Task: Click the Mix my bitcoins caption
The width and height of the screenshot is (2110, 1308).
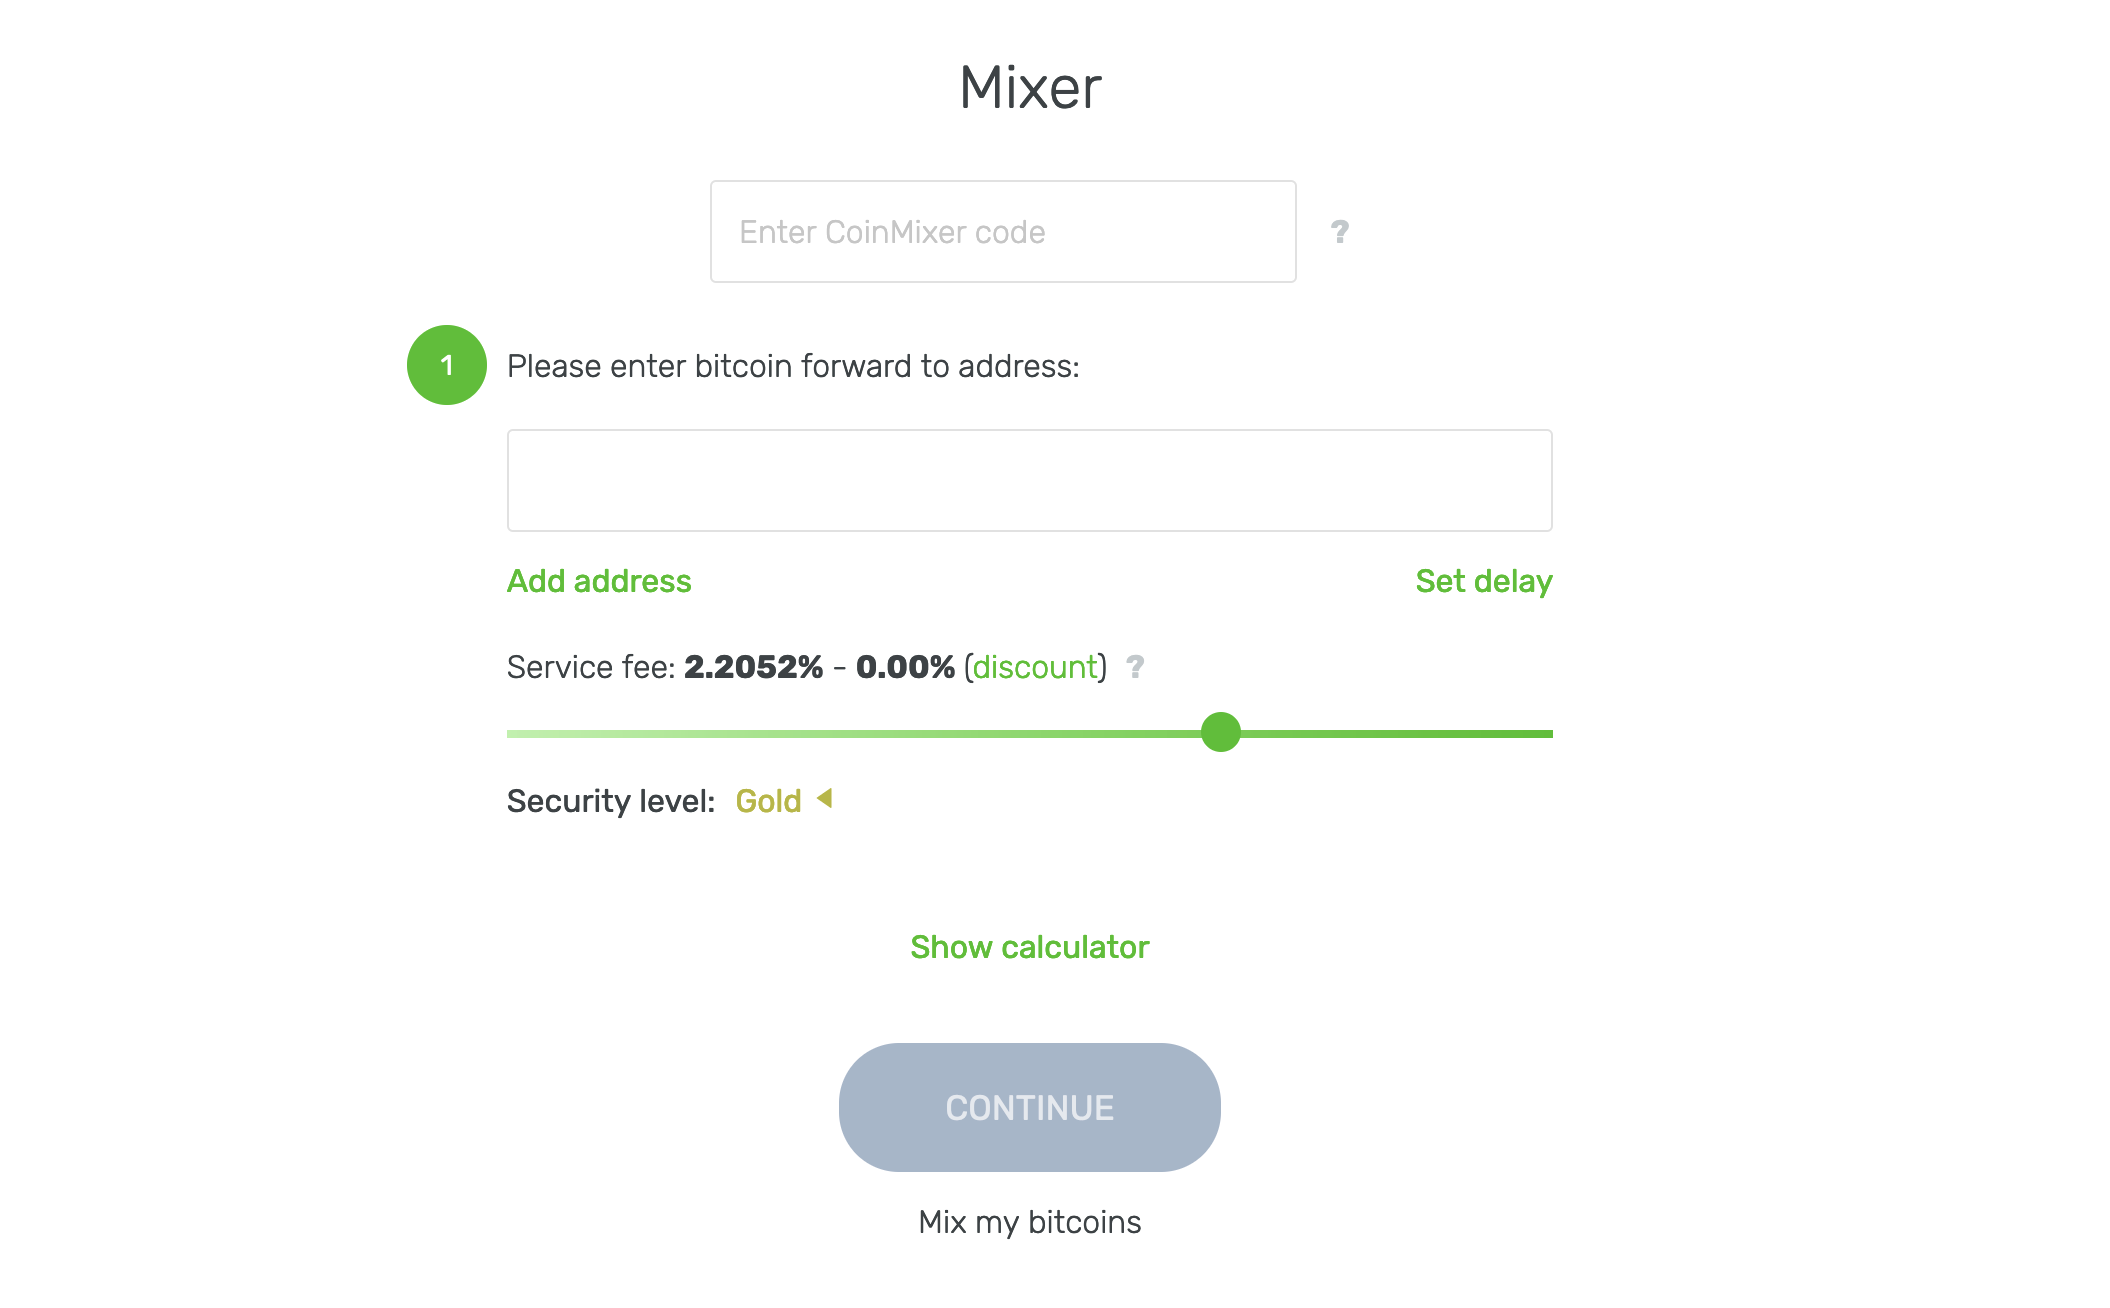Action: coord(1029,1222)
